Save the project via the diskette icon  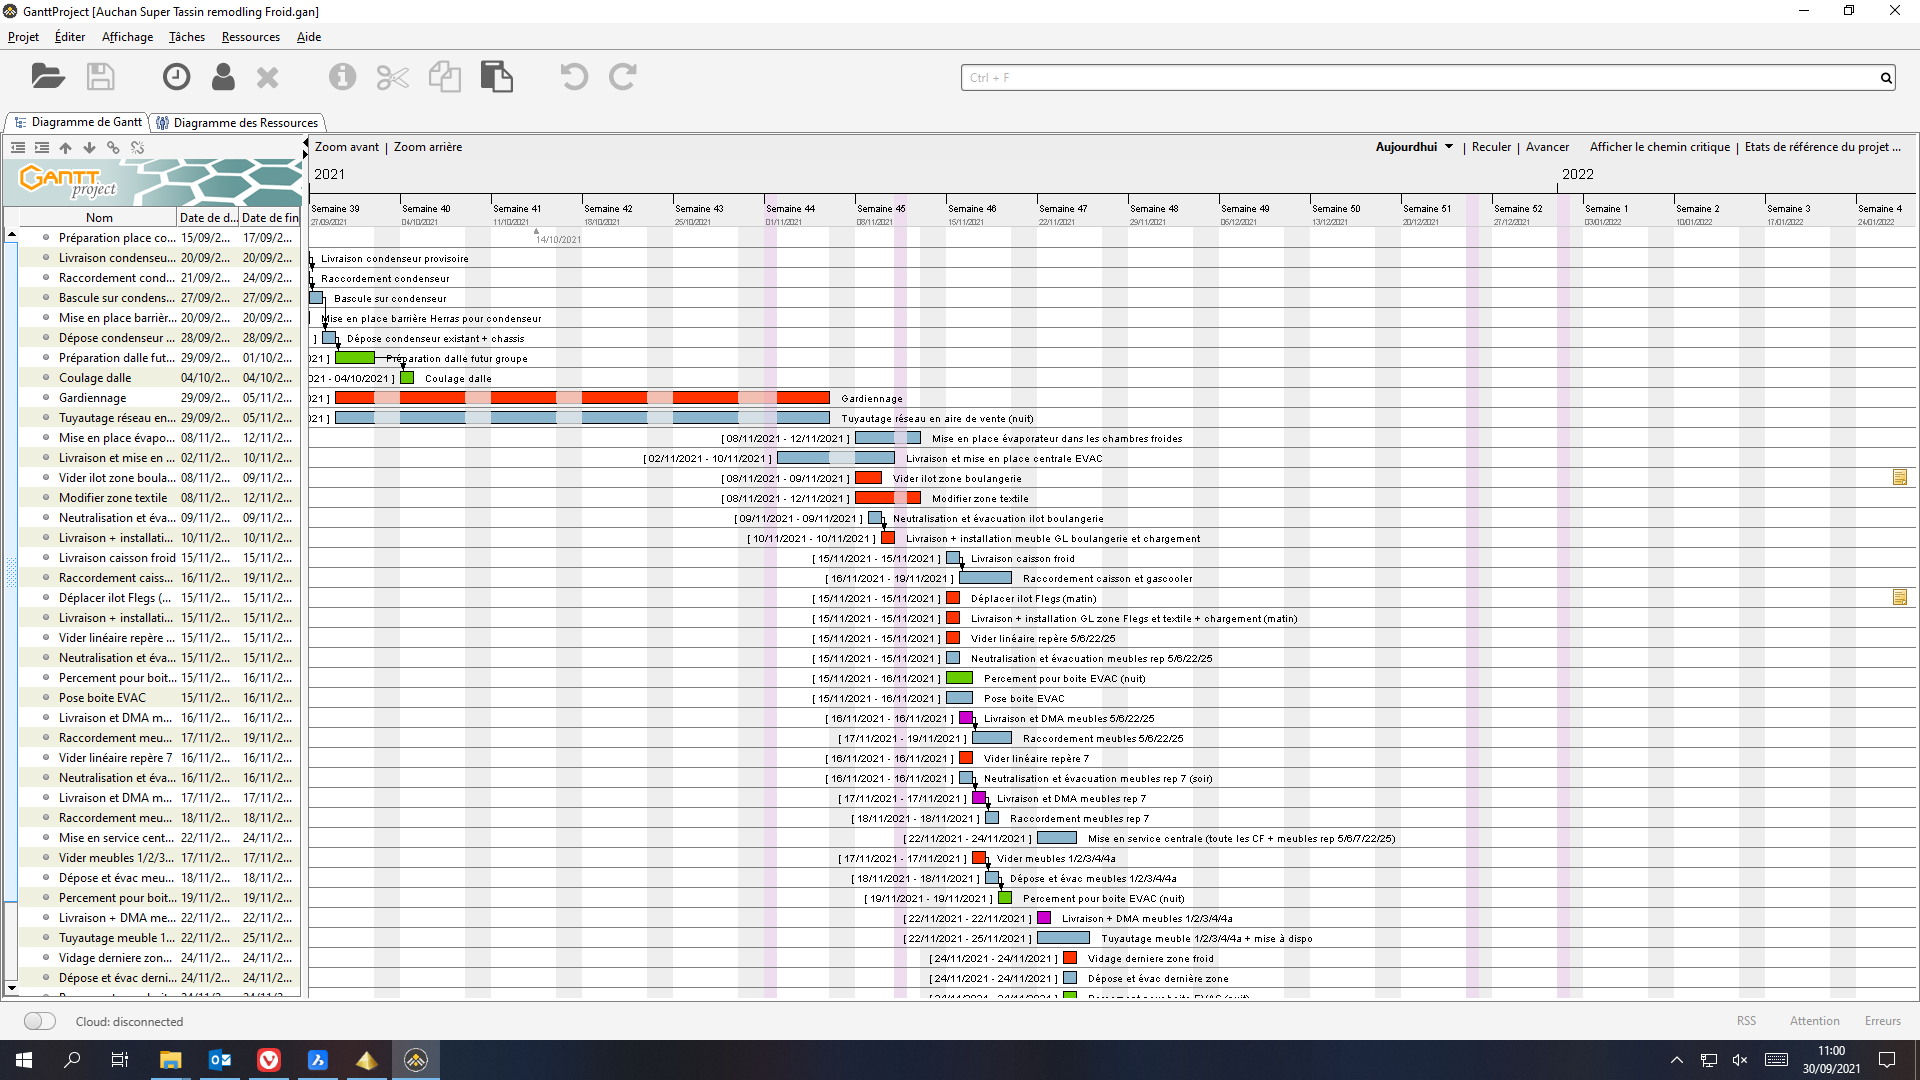[100, 76]
